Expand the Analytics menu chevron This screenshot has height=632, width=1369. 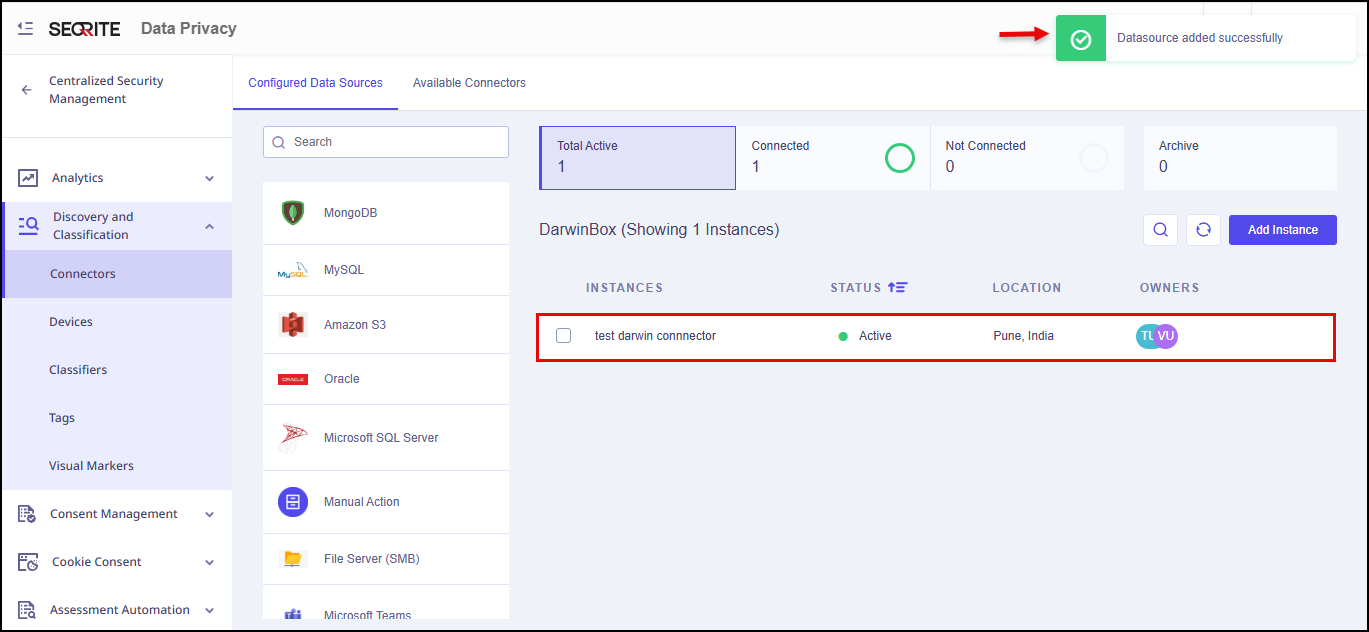pyautogui.click(x=209, y=178)
